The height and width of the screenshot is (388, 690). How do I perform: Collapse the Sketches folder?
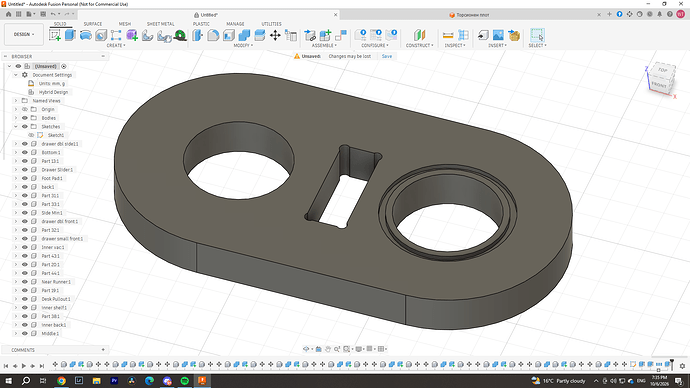16,126
